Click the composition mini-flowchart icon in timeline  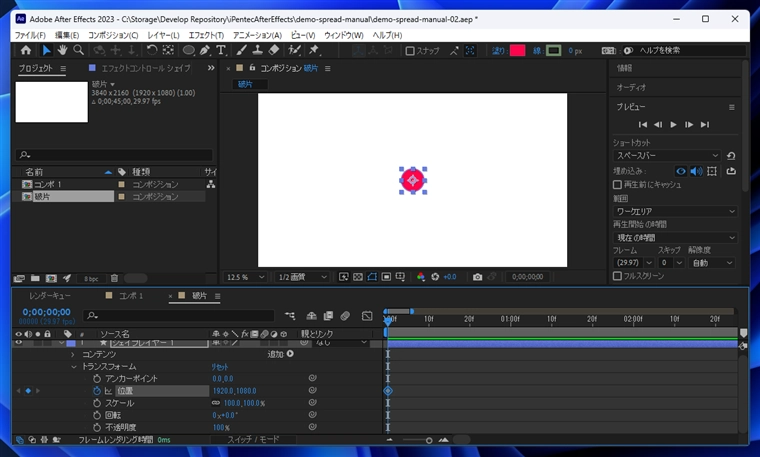click(x=290, y=316)
